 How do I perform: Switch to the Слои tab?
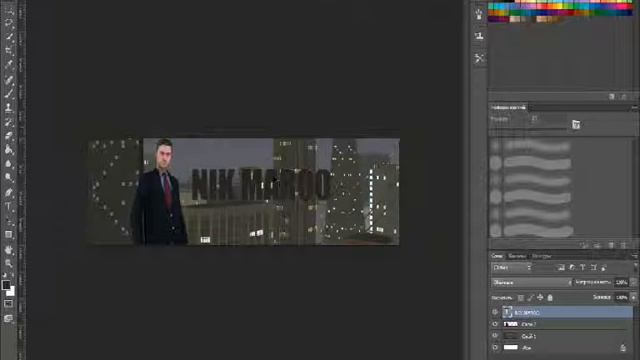click(x=497, y=256)
